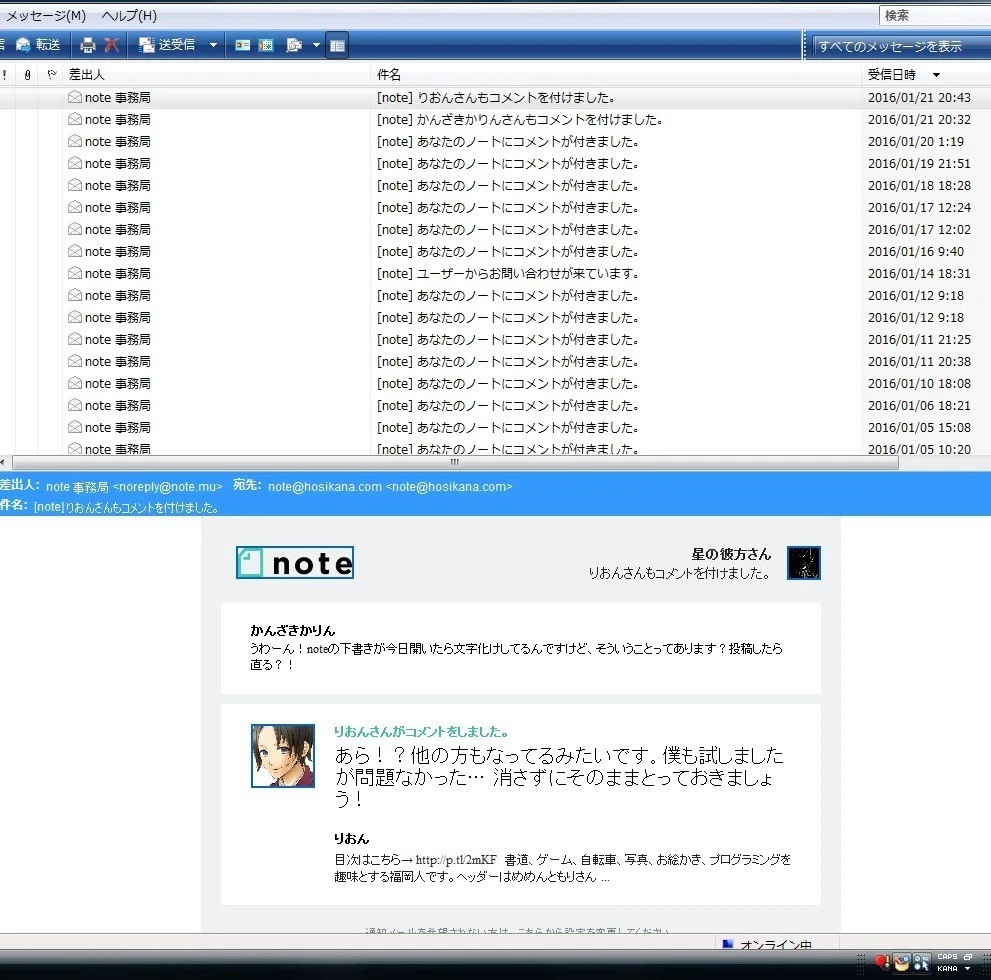Select message received 2016/01/17 12:24
Image resolution: width=991 pixels, height=980 pixels.
click(496, 207)
